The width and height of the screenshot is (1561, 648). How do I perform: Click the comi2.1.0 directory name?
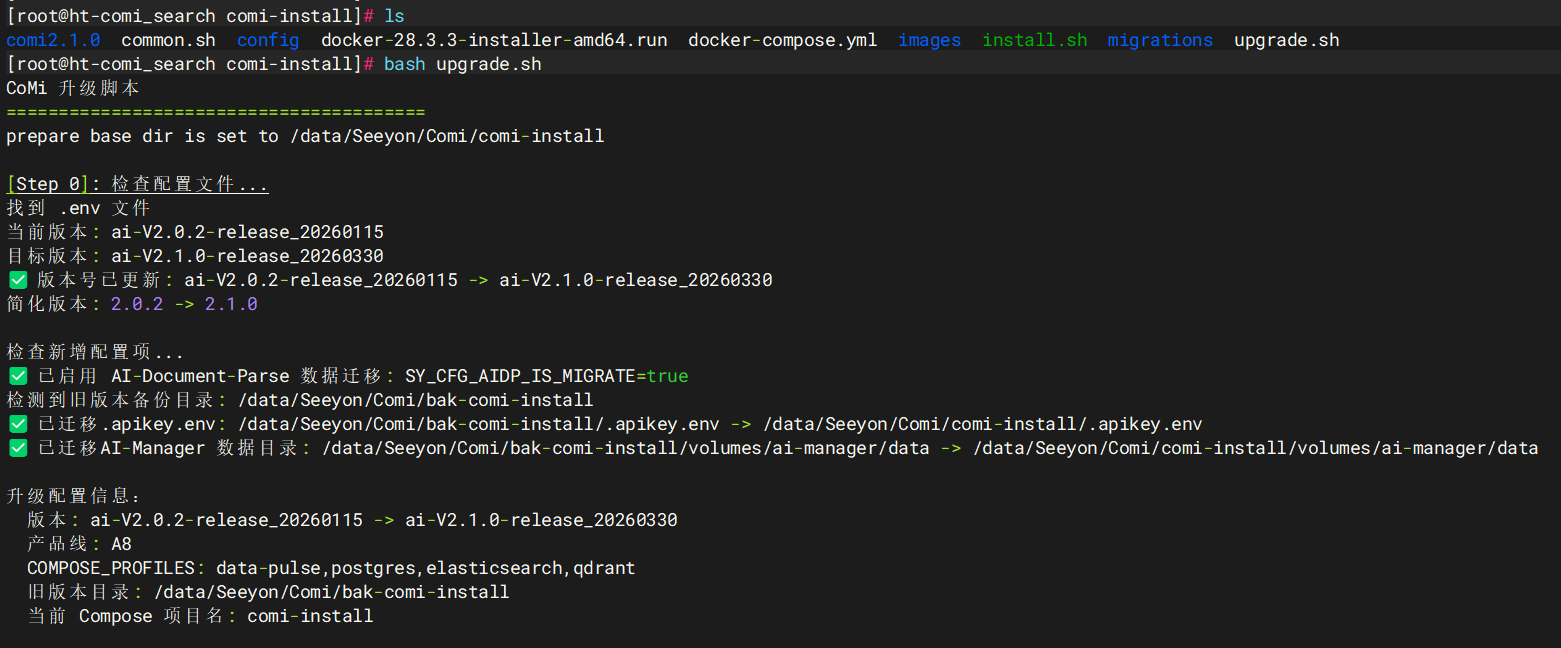click(53, 40)
